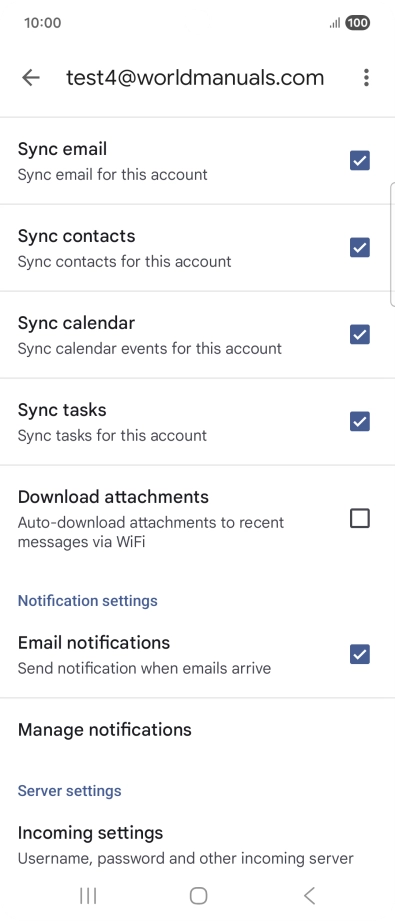Tap the back arrow in header
Image resolution: width=395 pixels, height=921 pixels.
[x=31, y=78]
